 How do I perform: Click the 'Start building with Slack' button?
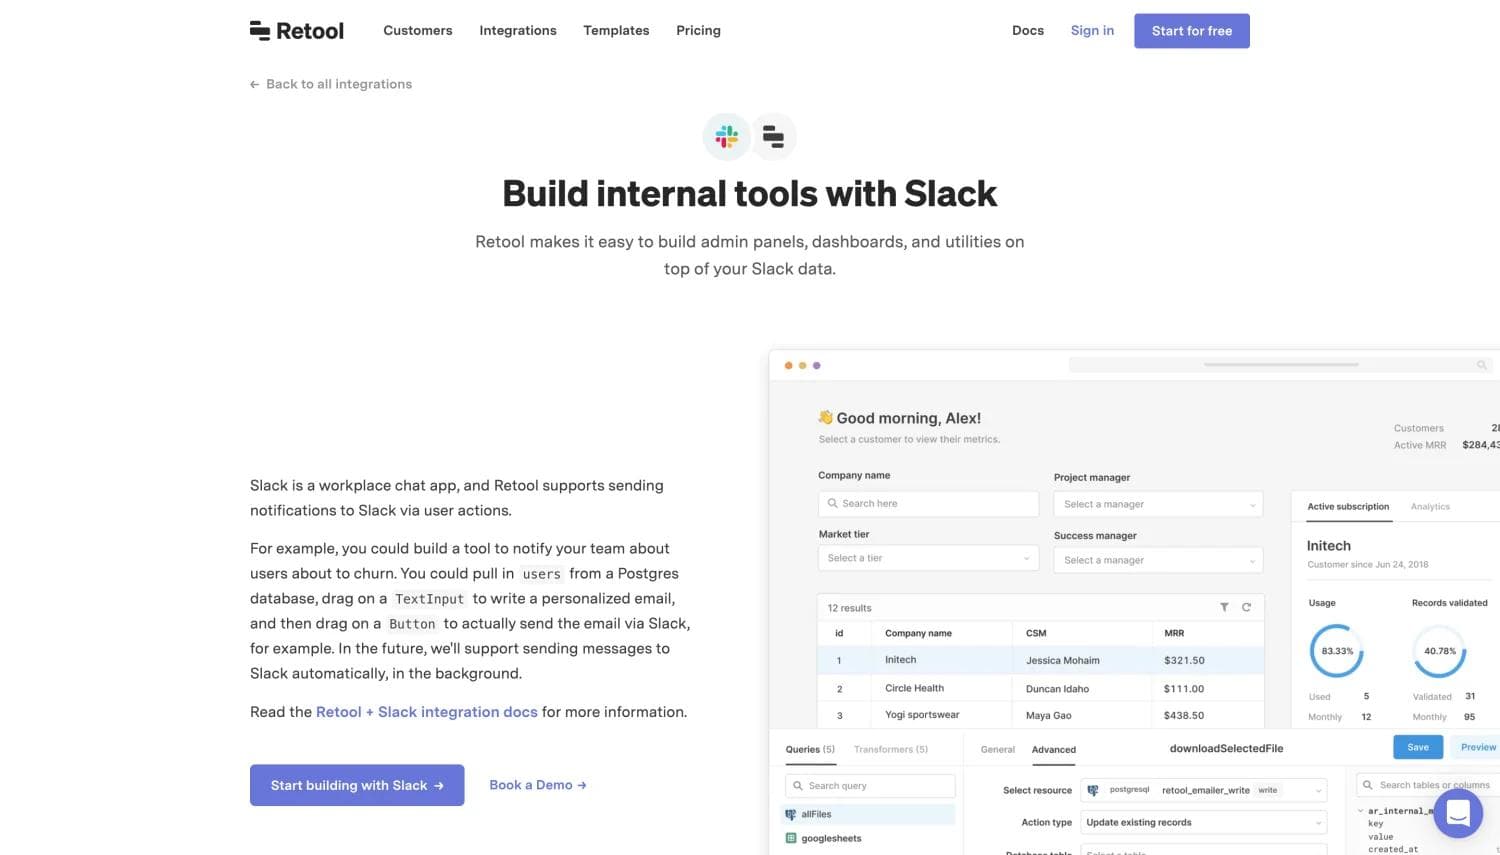[x=356, y=785]
